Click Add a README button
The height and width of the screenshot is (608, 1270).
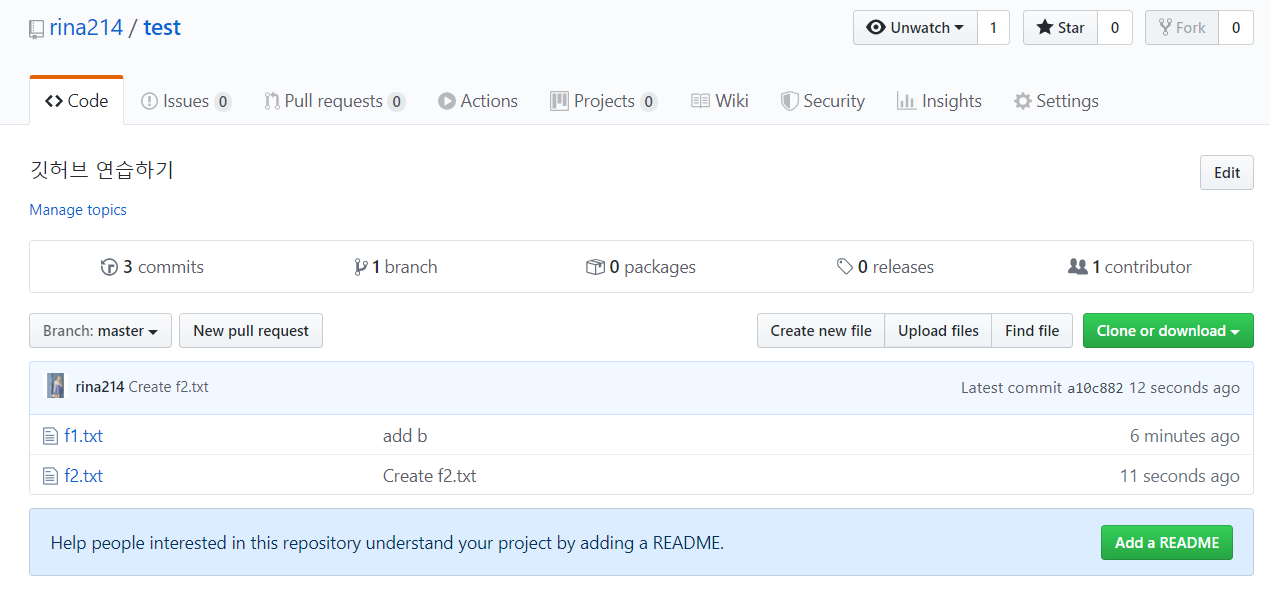pyautogui.click(x=1167, y=543)
